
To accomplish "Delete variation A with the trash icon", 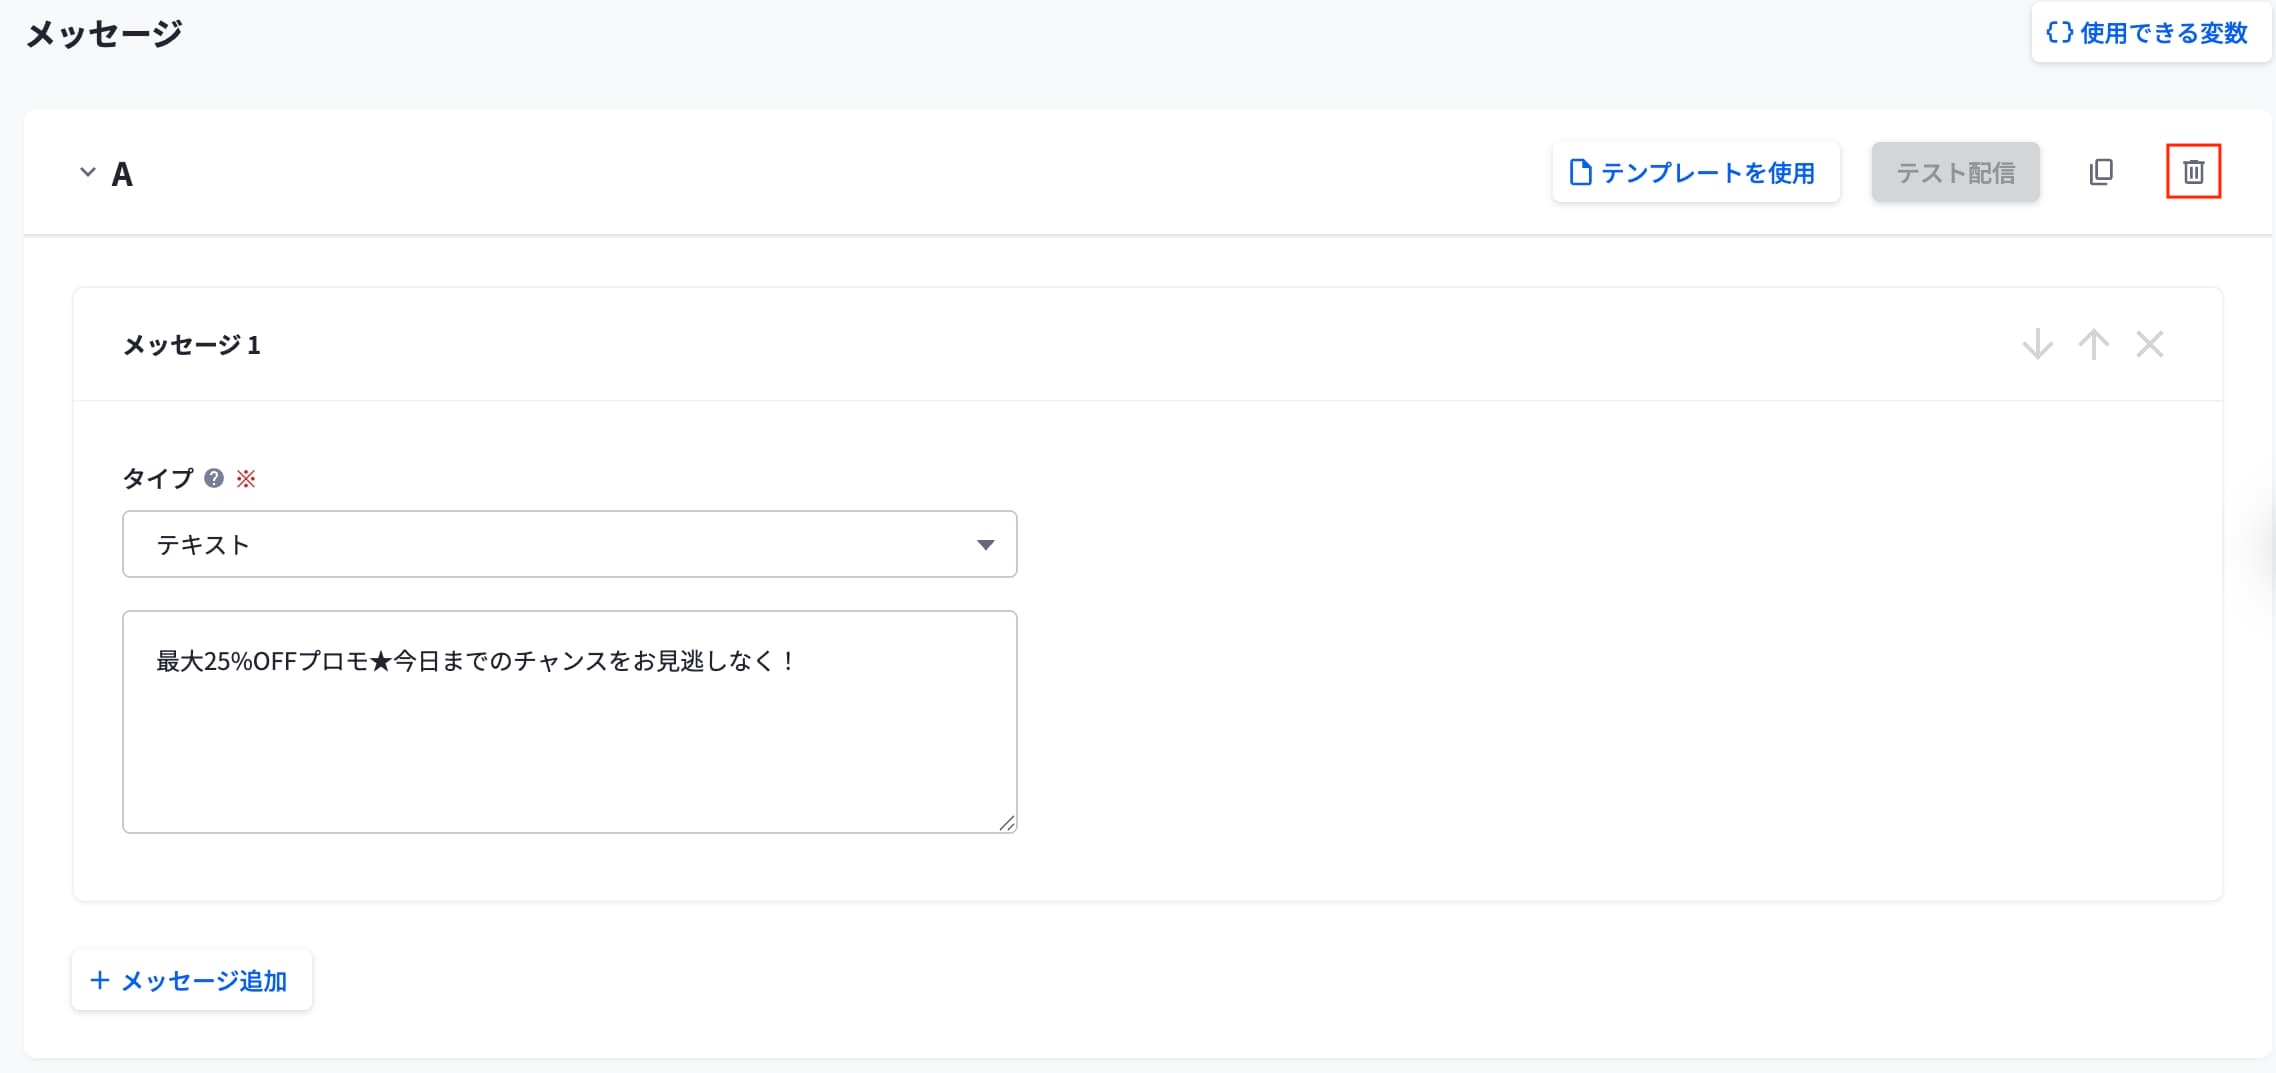I will pos(2193,172).
